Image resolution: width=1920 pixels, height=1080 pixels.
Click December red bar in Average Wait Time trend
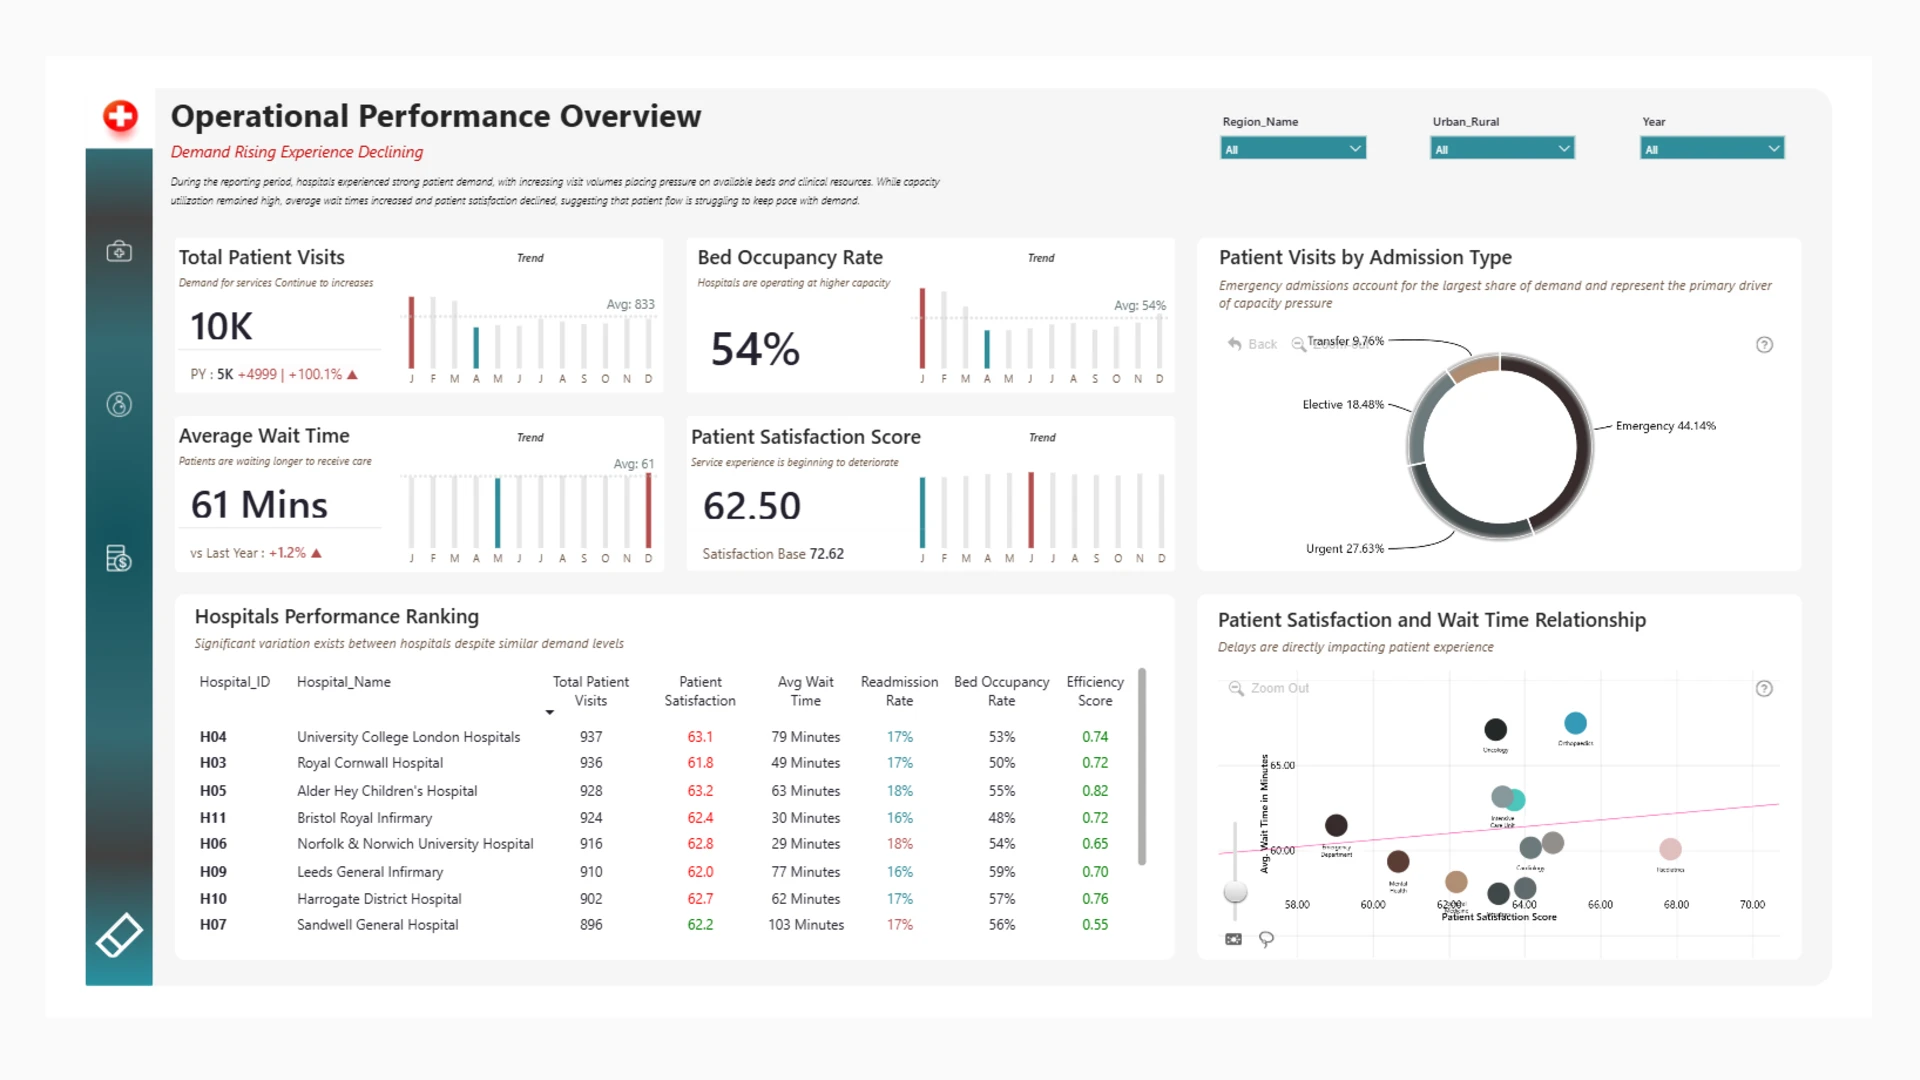[x=648, y=510]
